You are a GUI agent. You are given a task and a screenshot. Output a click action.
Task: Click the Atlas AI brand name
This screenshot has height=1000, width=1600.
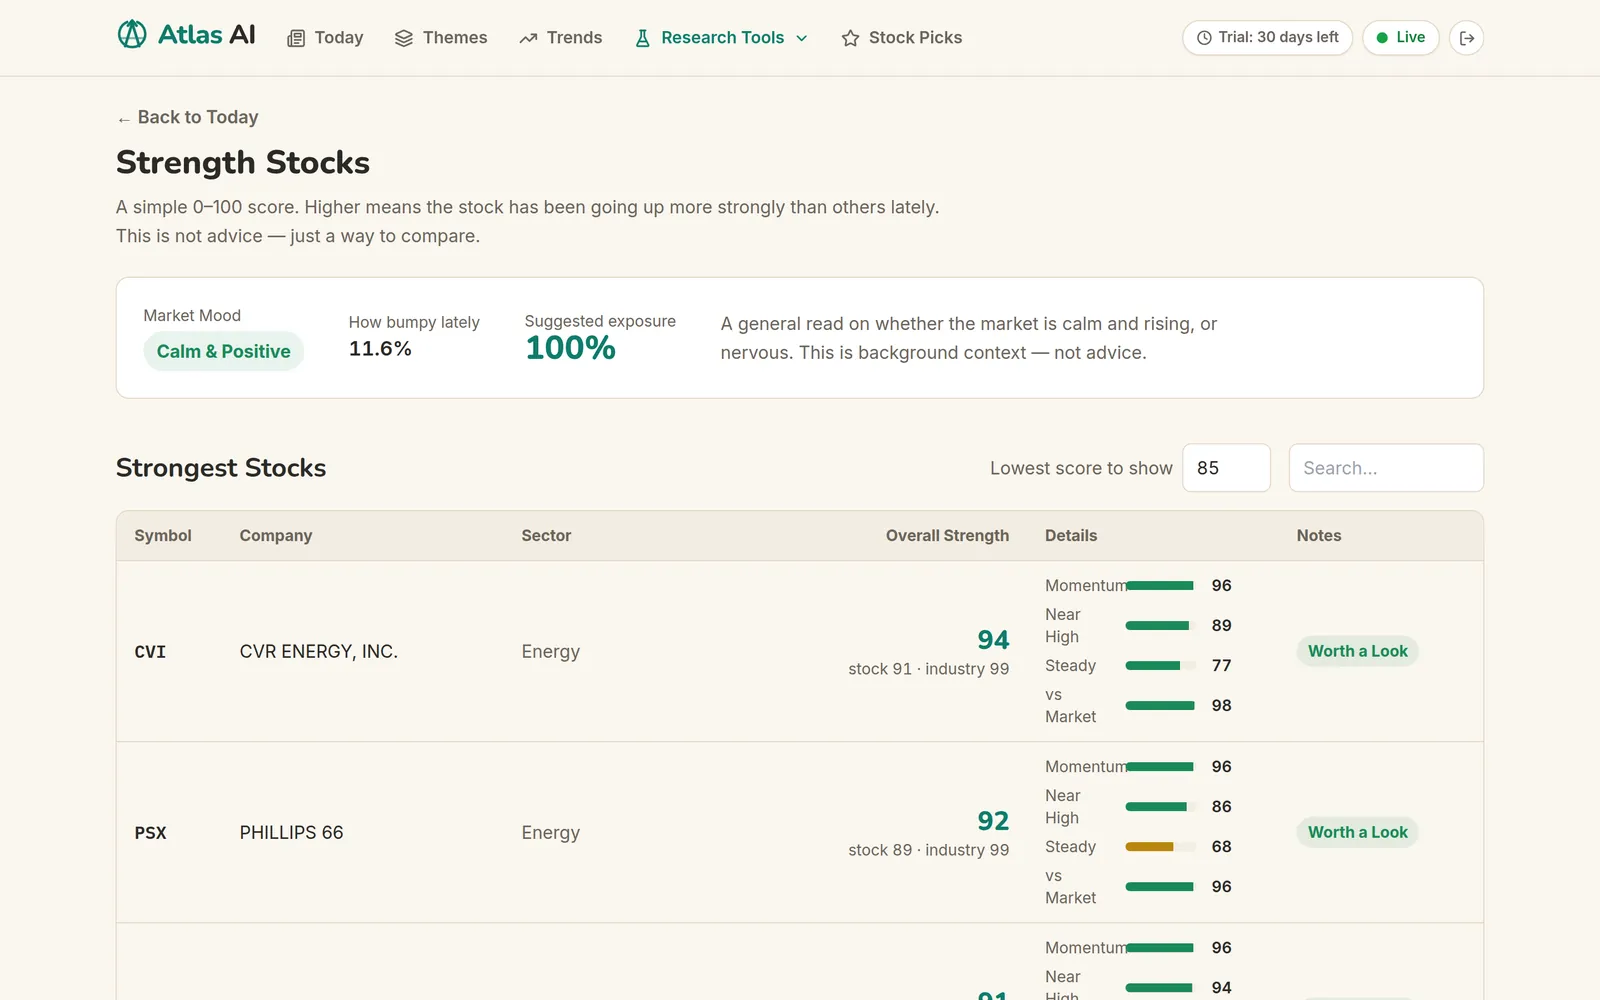[207, 35]
